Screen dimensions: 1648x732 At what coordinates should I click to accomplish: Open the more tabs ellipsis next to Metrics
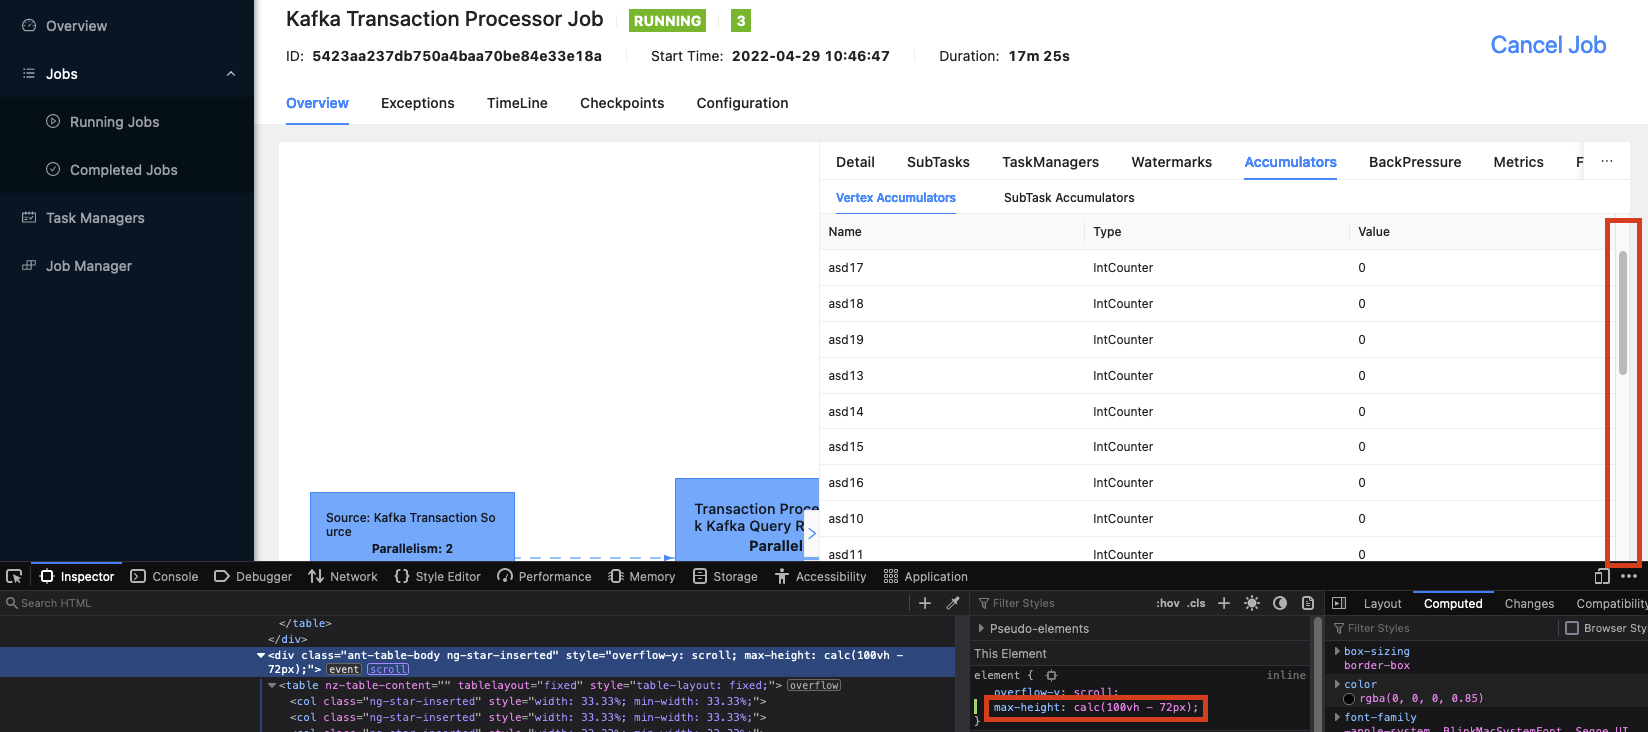click(x=1607, y=161)
